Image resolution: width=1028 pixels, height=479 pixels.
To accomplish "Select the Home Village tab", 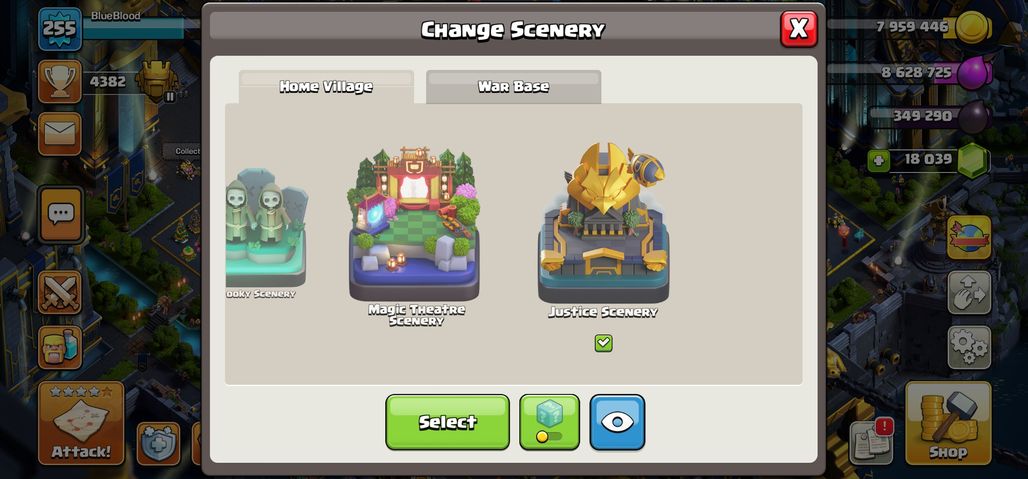I will (326, 86).
